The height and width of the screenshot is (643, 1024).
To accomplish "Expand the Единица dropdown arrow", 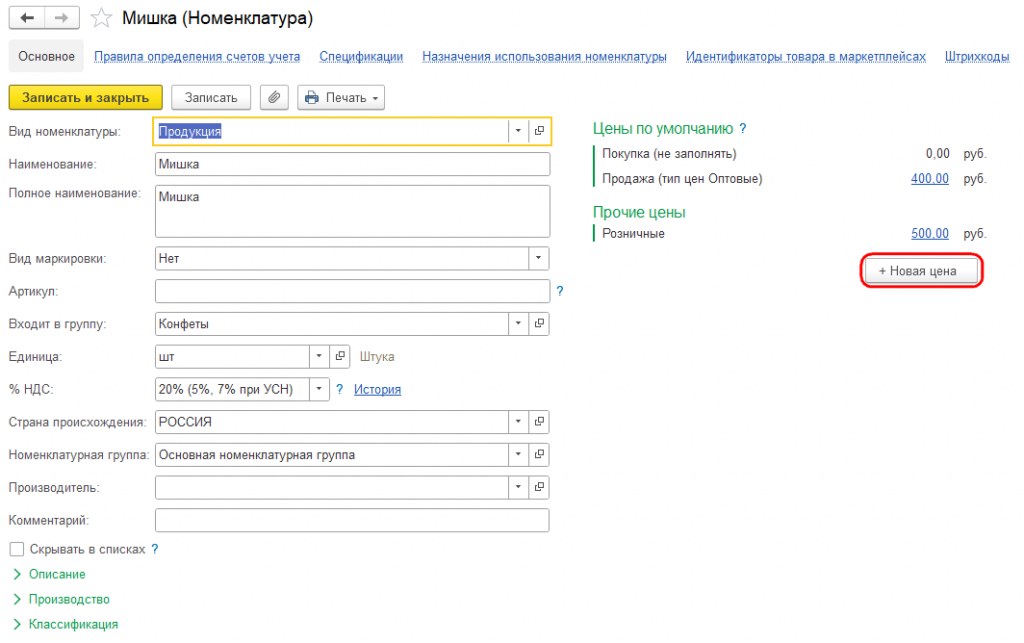I will click(x=319, y=356).
